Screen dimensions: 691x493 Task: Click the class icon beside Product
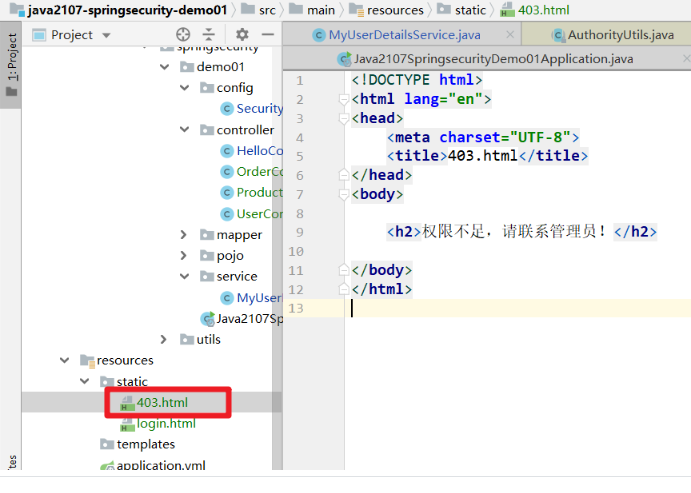227,193
